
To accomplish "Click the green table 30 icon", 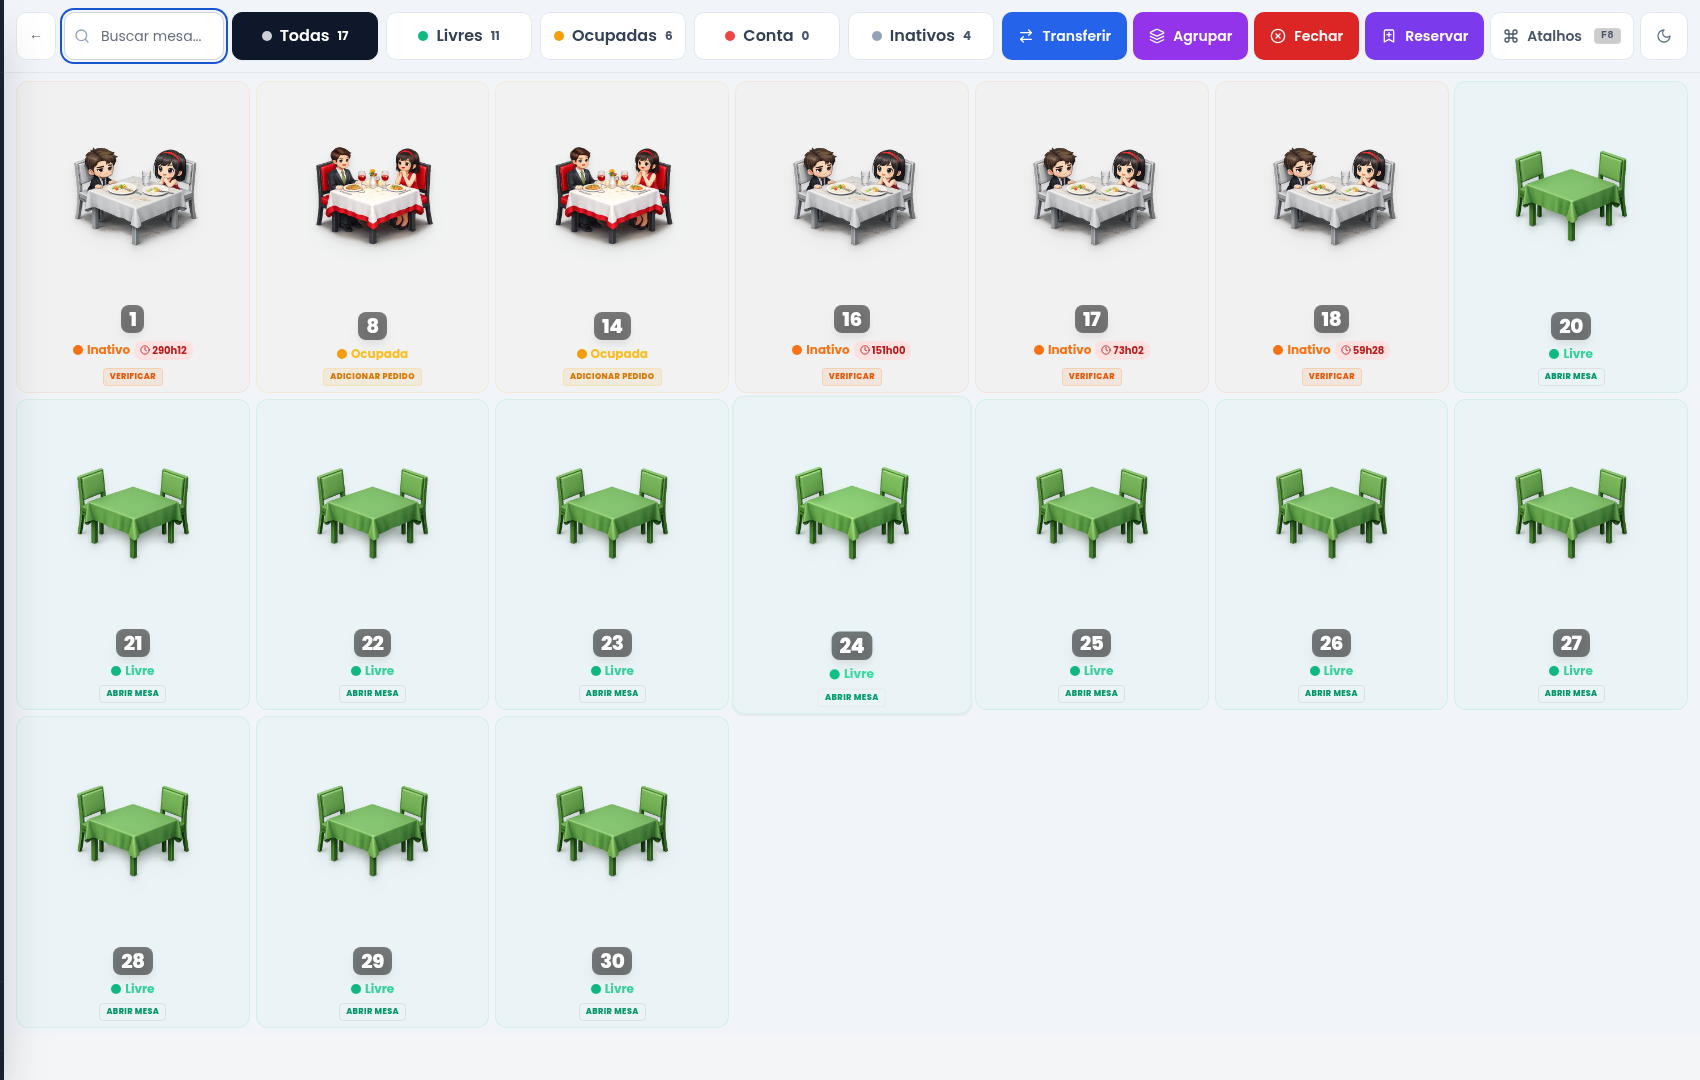I will pyautogui.click(x=612, y=831).
